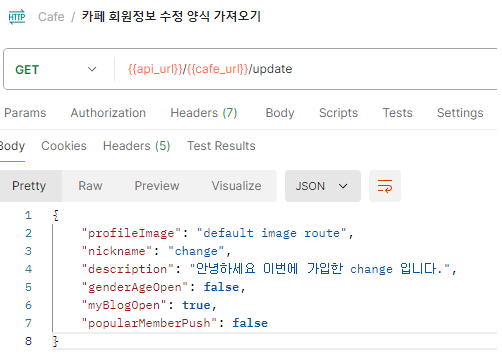Click the request name 카페 회원정보 수정 양식 가져오기
The width and height of the screenshot is (502, 364).
point(171,17)
